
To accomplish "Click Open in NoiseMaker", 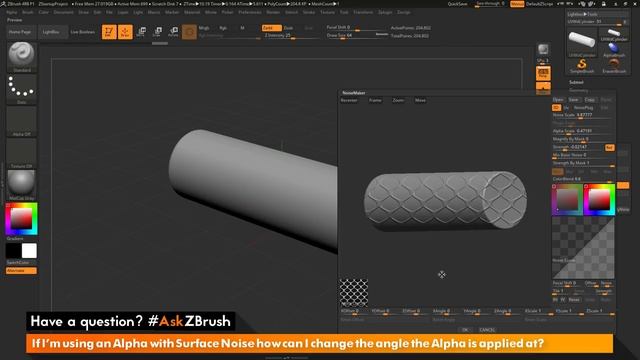I will point(558,100).
